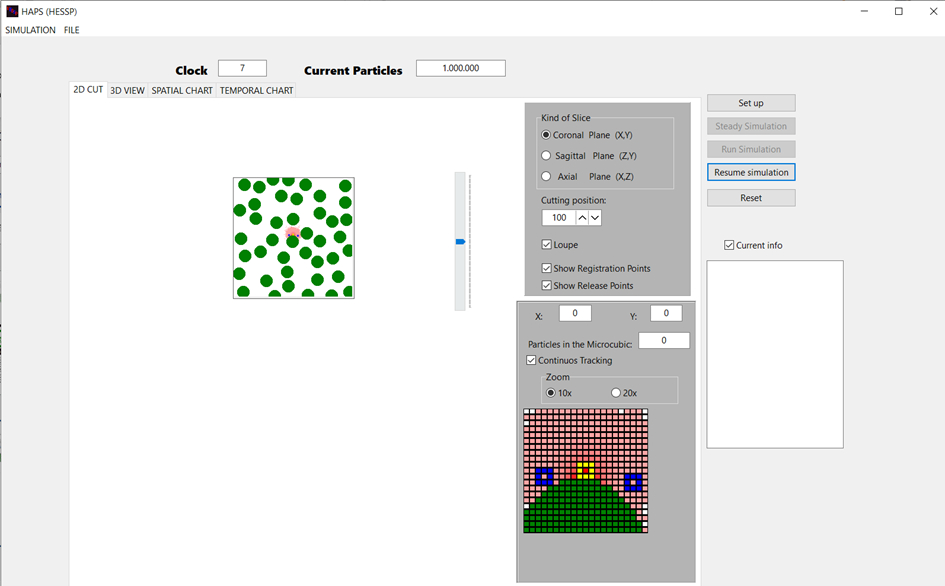
Task: Select the Axial Plane (X,Z) slice
Action: click(546, 177)
